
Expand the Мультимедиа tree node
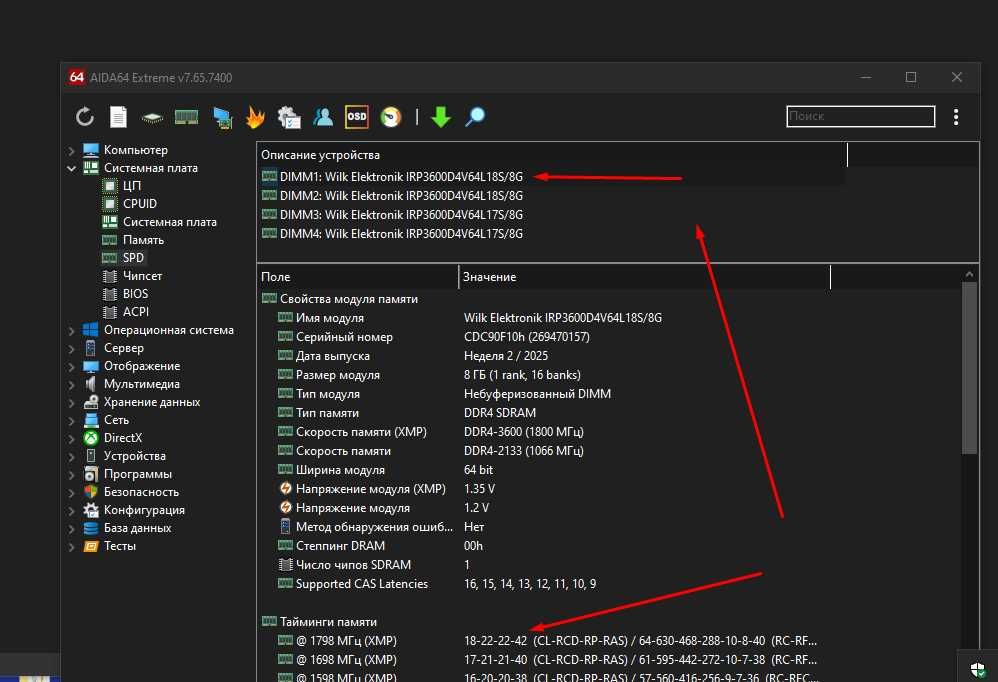click(71, 385)
